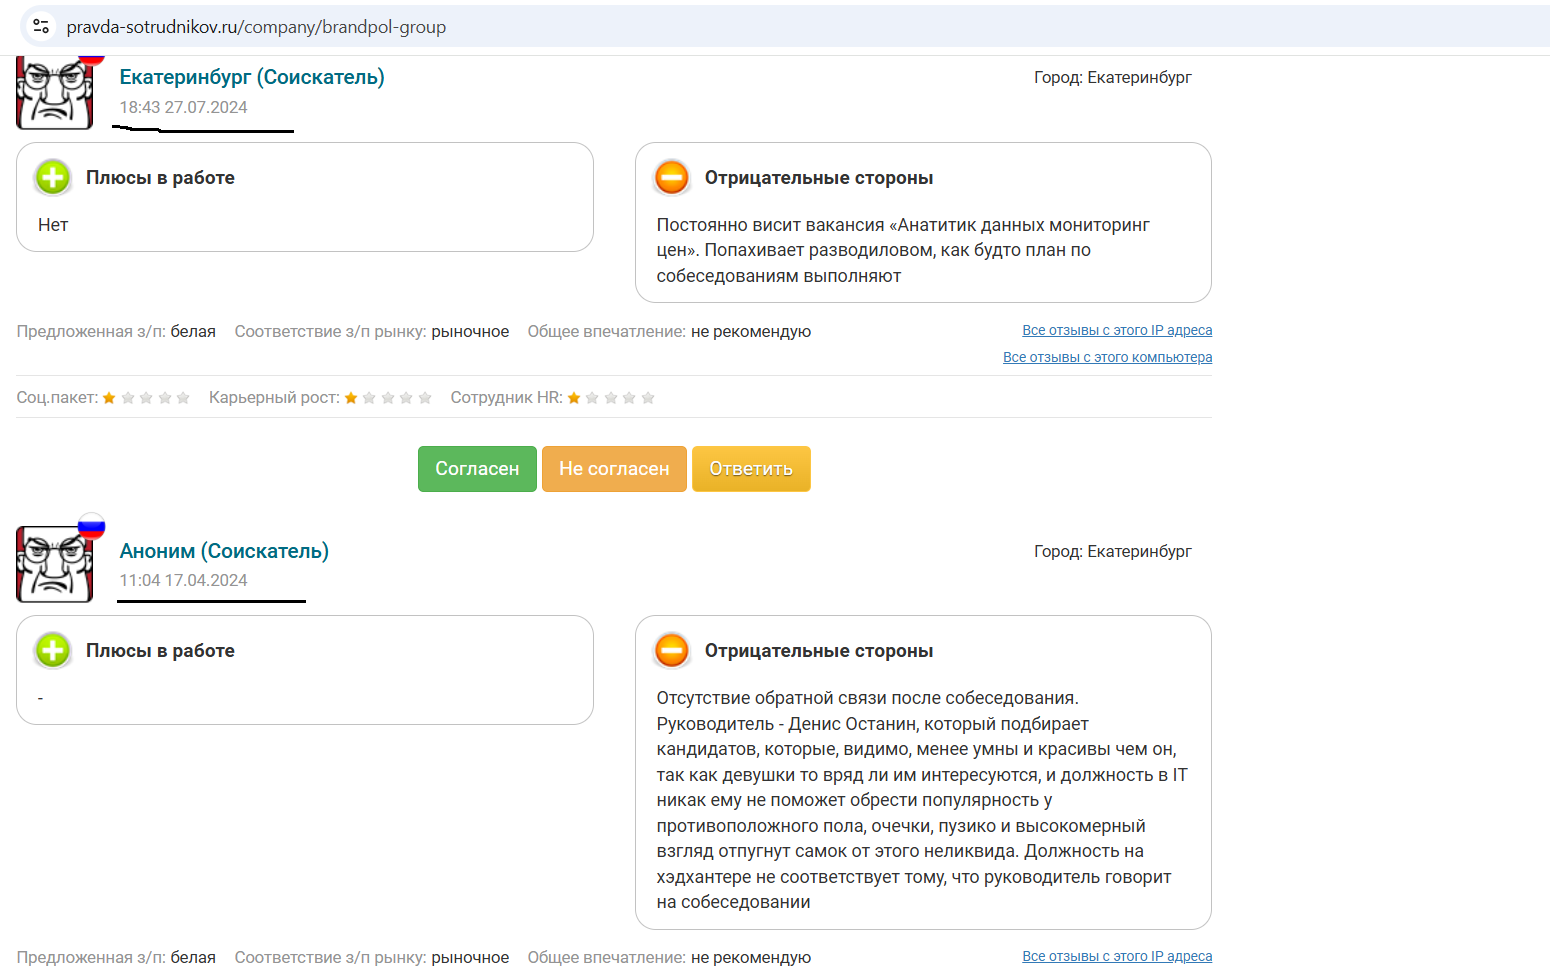Open the bottom 'Все отзывы с этого IP адреса' link

[1116, 956]
